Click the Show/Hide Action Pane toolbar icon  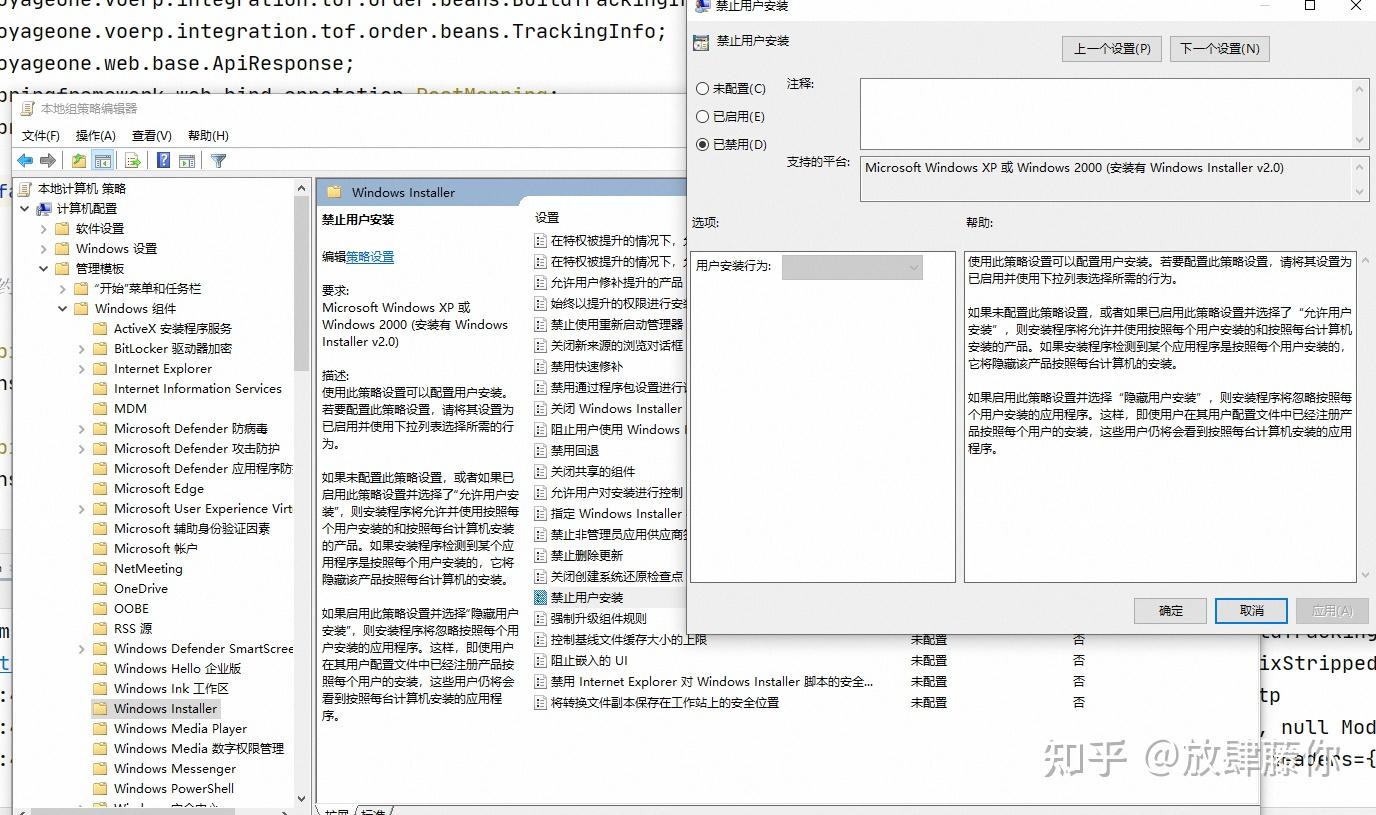[189, 160]
